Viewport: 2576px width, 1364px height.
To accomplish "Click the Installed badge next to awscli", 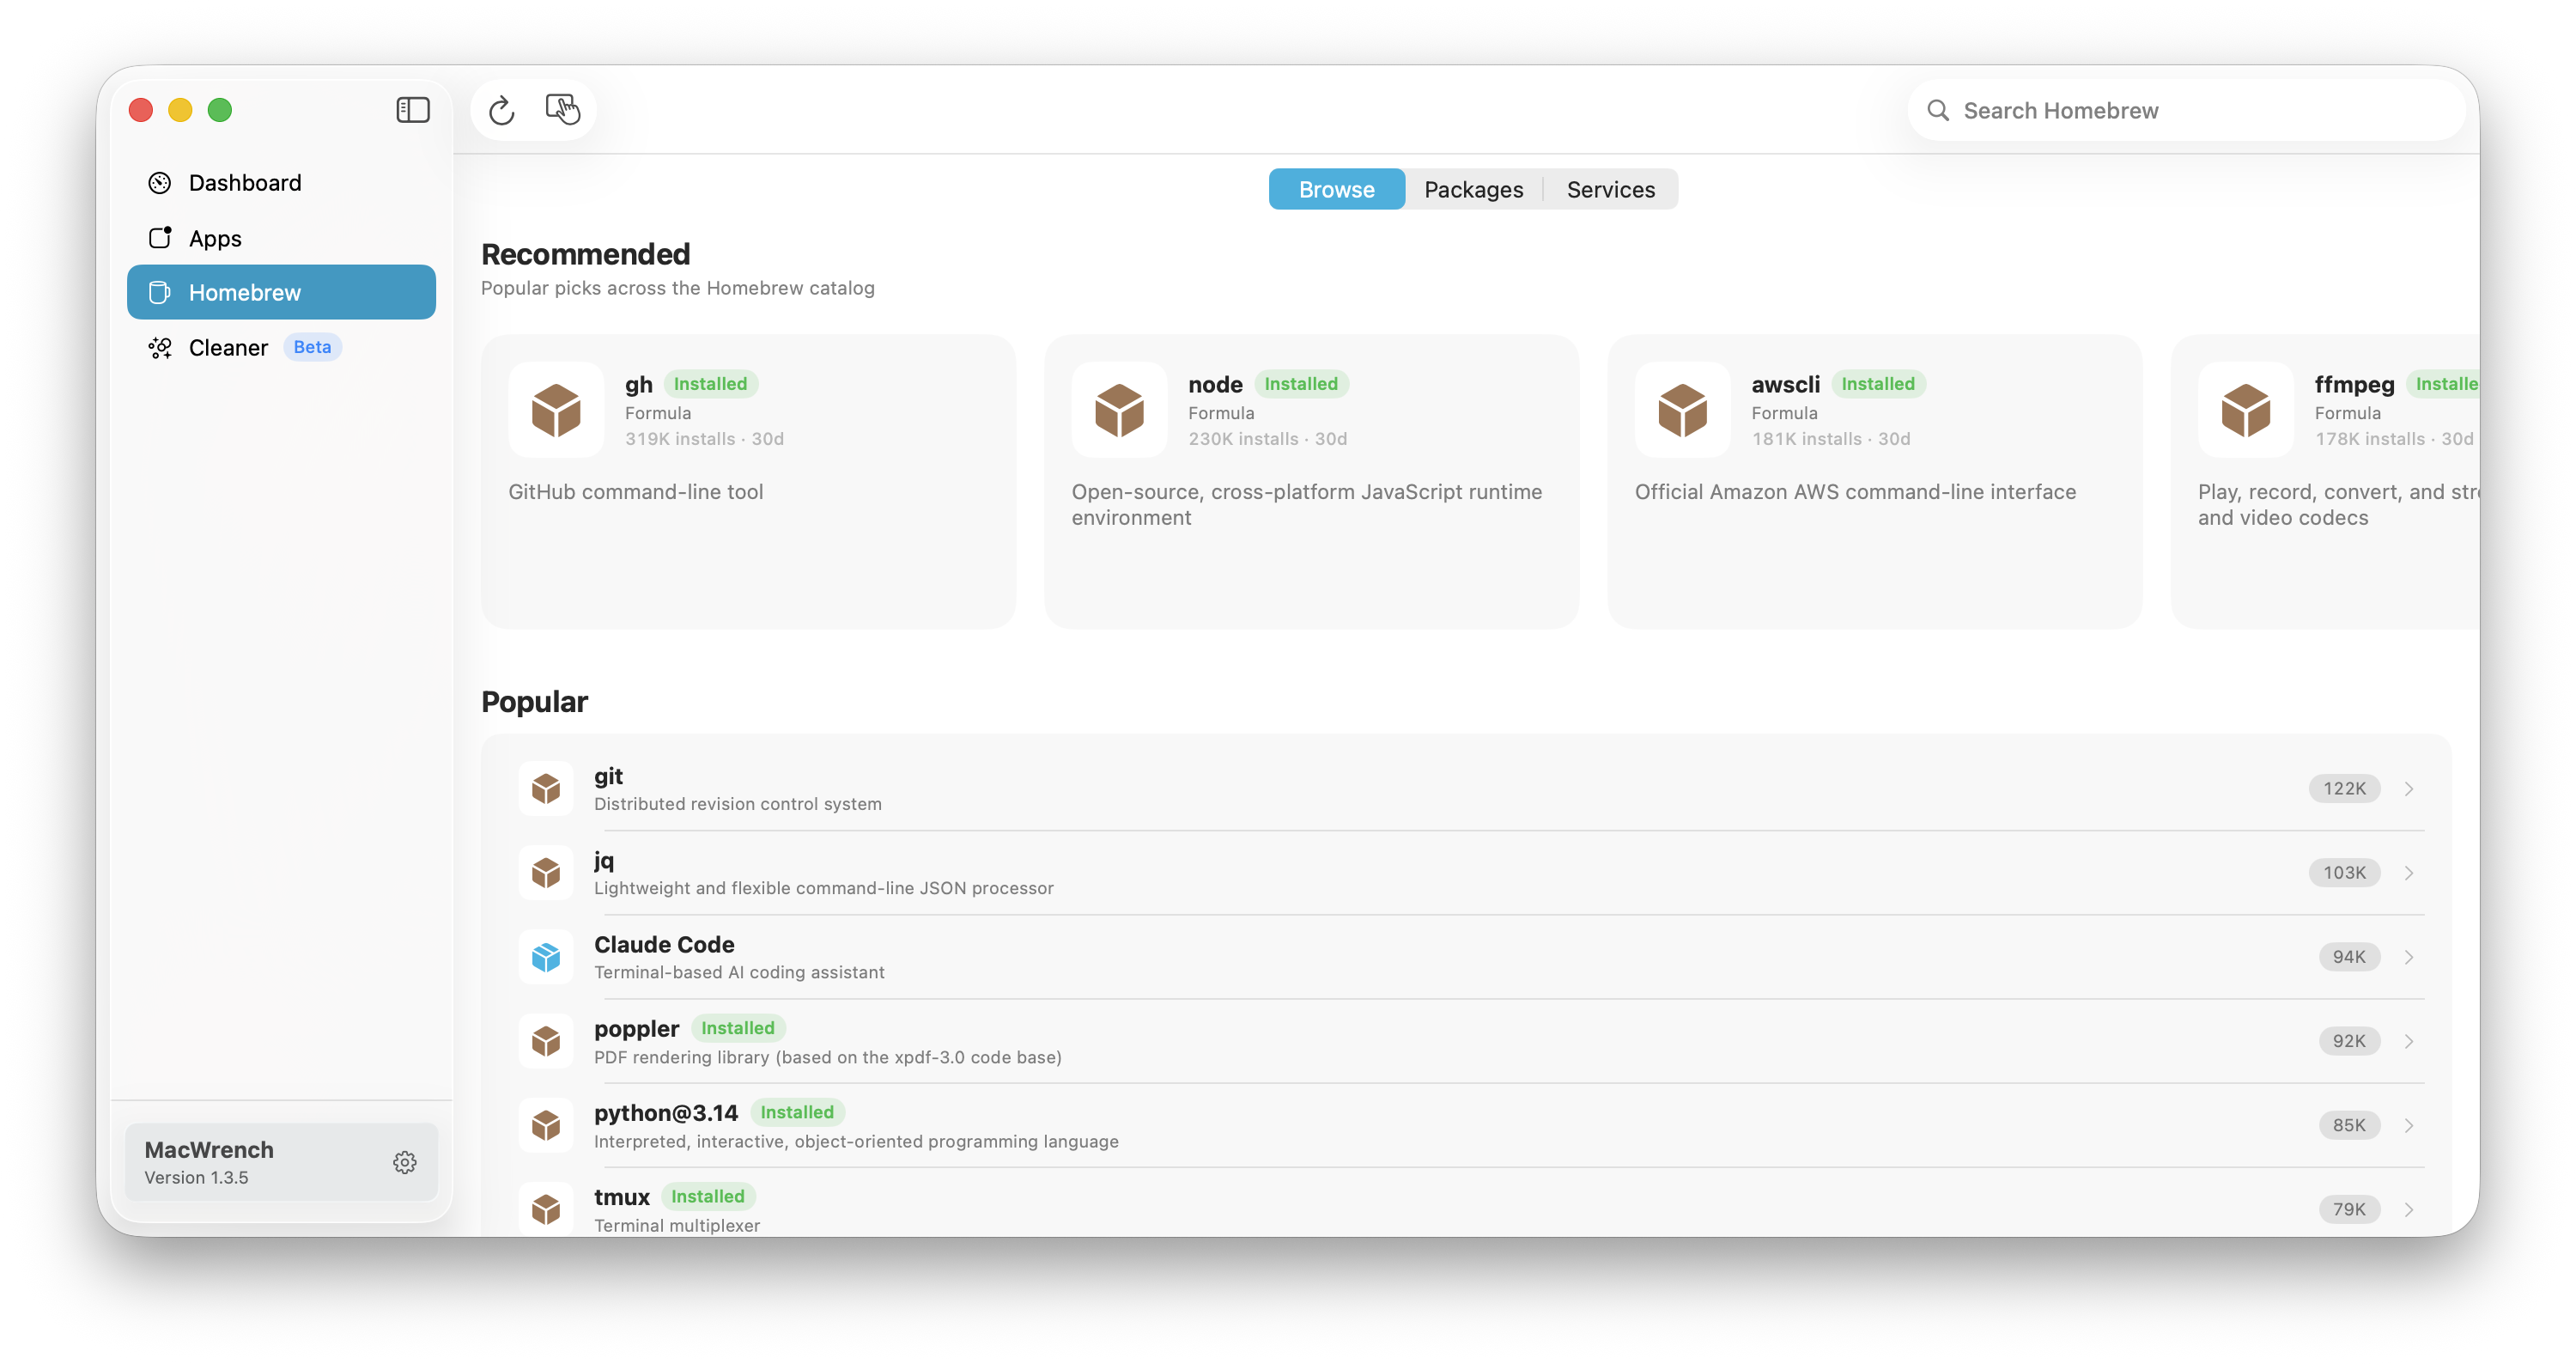I will click(x=1877, y=384).
